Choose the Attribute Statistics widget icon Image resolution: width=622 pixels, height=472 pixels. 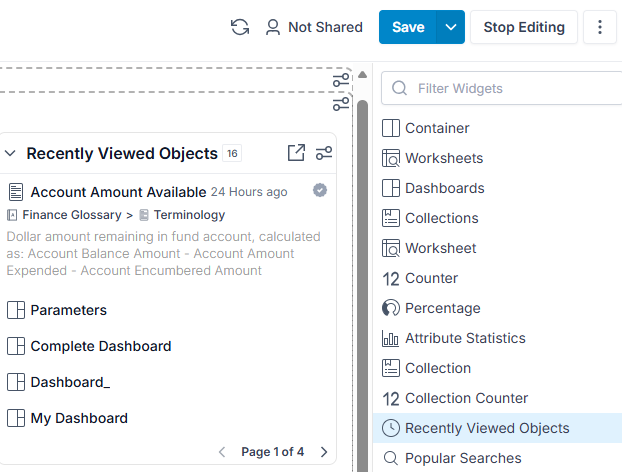point(390,338)
